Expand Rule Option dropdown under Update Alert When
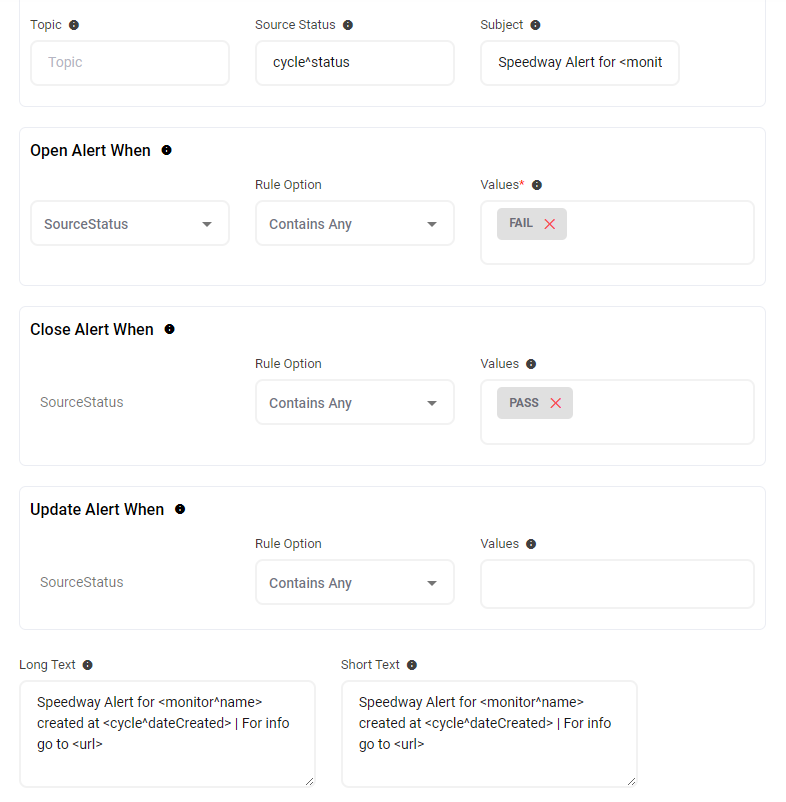The image size is (786, 802). pos(354,583)
